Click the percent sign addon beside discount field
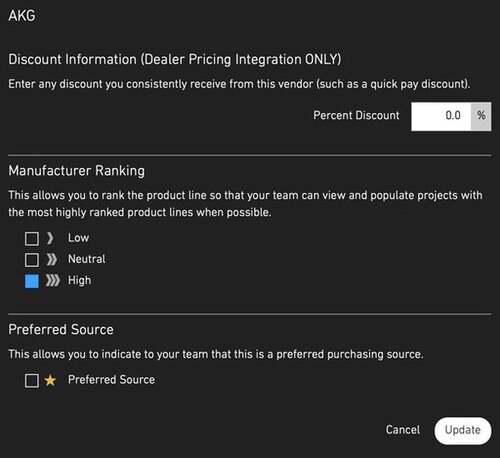The width and height of the screenshot is (500, 458). (481, 116)
